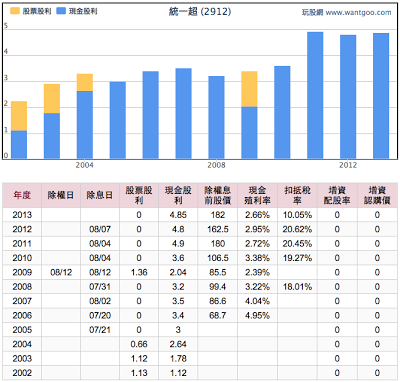This screenshot has width=400, height=382.
Task: Click the blue 現金股利 legend swatch
Action: coord(61,11)
